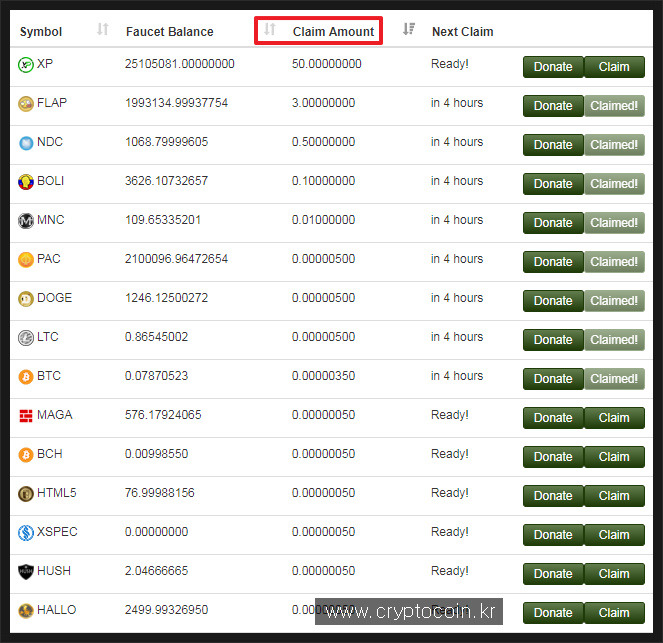Viewport: 663px width, 643px height.
Task: Sort by Faucet Balance using sort arrows before Claim Amount
Action: point(270,29)
